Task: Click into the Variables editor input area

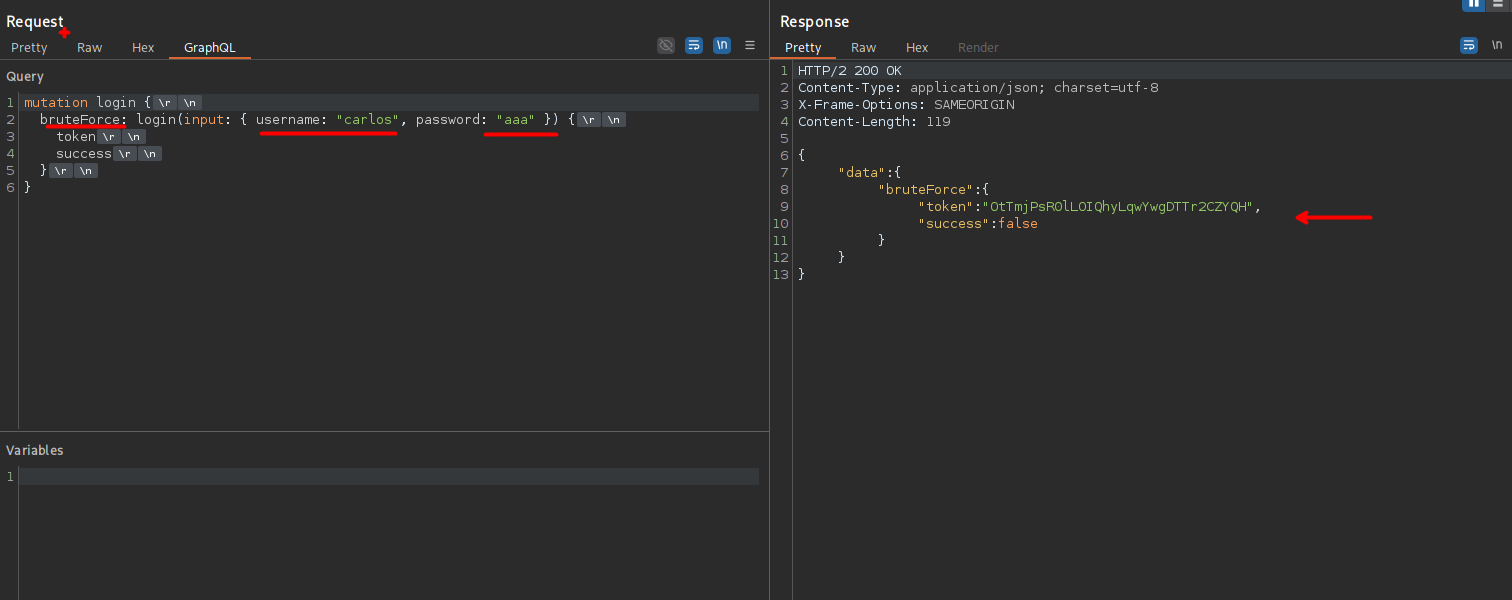Action: pos(388,477)
